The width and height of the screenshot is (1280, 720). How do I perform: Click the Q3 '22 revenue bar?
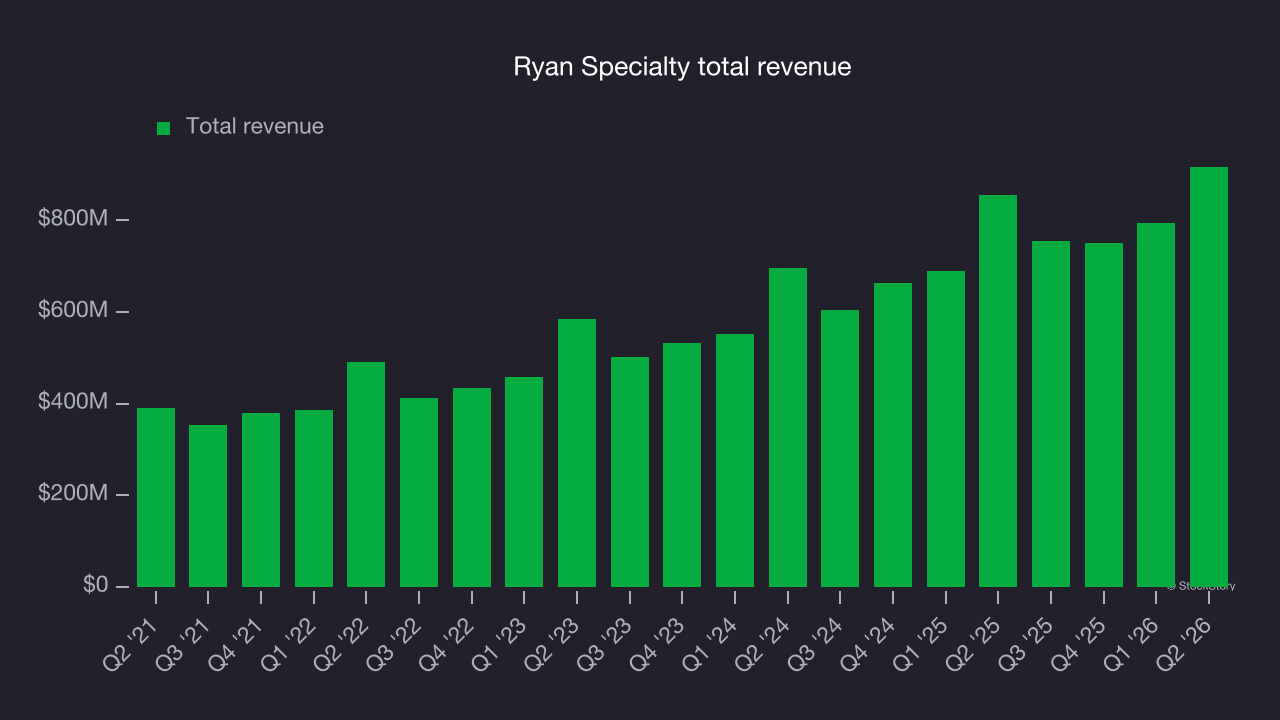pyautogui.click(x=419, y=492)
